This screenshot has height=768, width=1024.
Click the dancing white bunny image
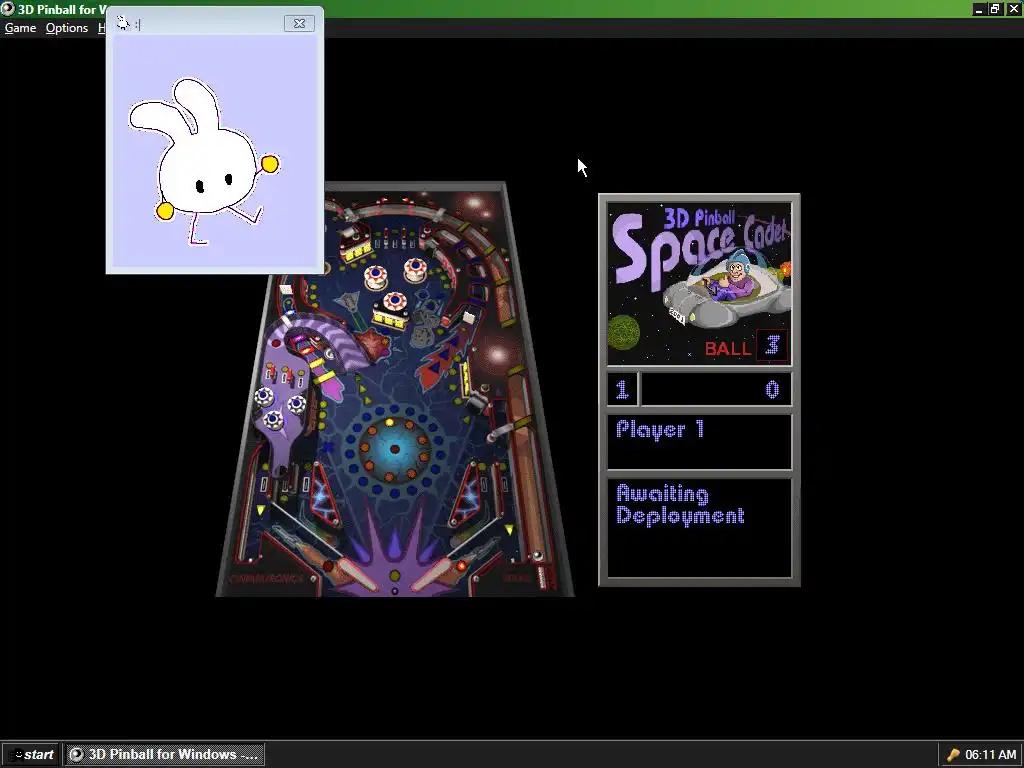(204, 160)
